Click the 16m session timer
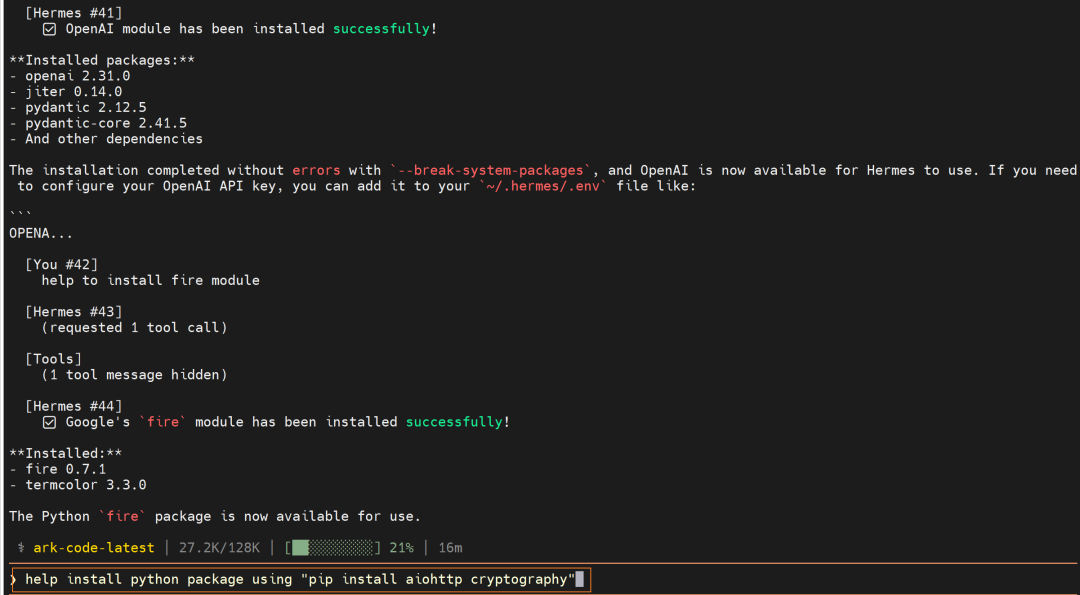 (x=450, y=548)
